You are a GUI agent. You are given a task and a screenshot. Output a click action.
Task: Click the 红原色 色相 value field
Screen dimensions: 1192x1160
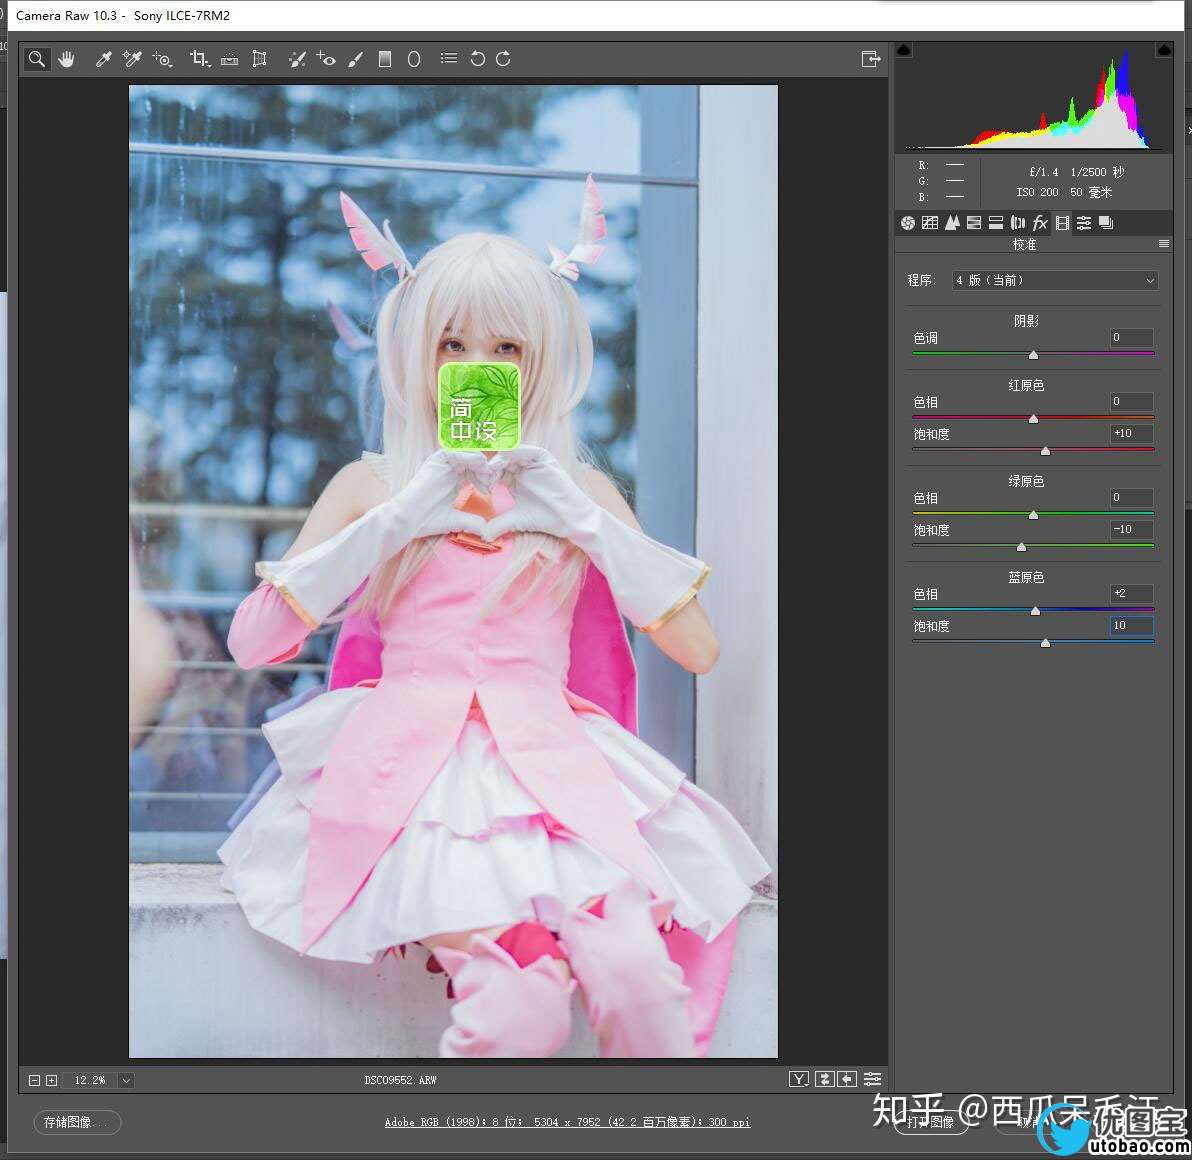coord(1131,401)
